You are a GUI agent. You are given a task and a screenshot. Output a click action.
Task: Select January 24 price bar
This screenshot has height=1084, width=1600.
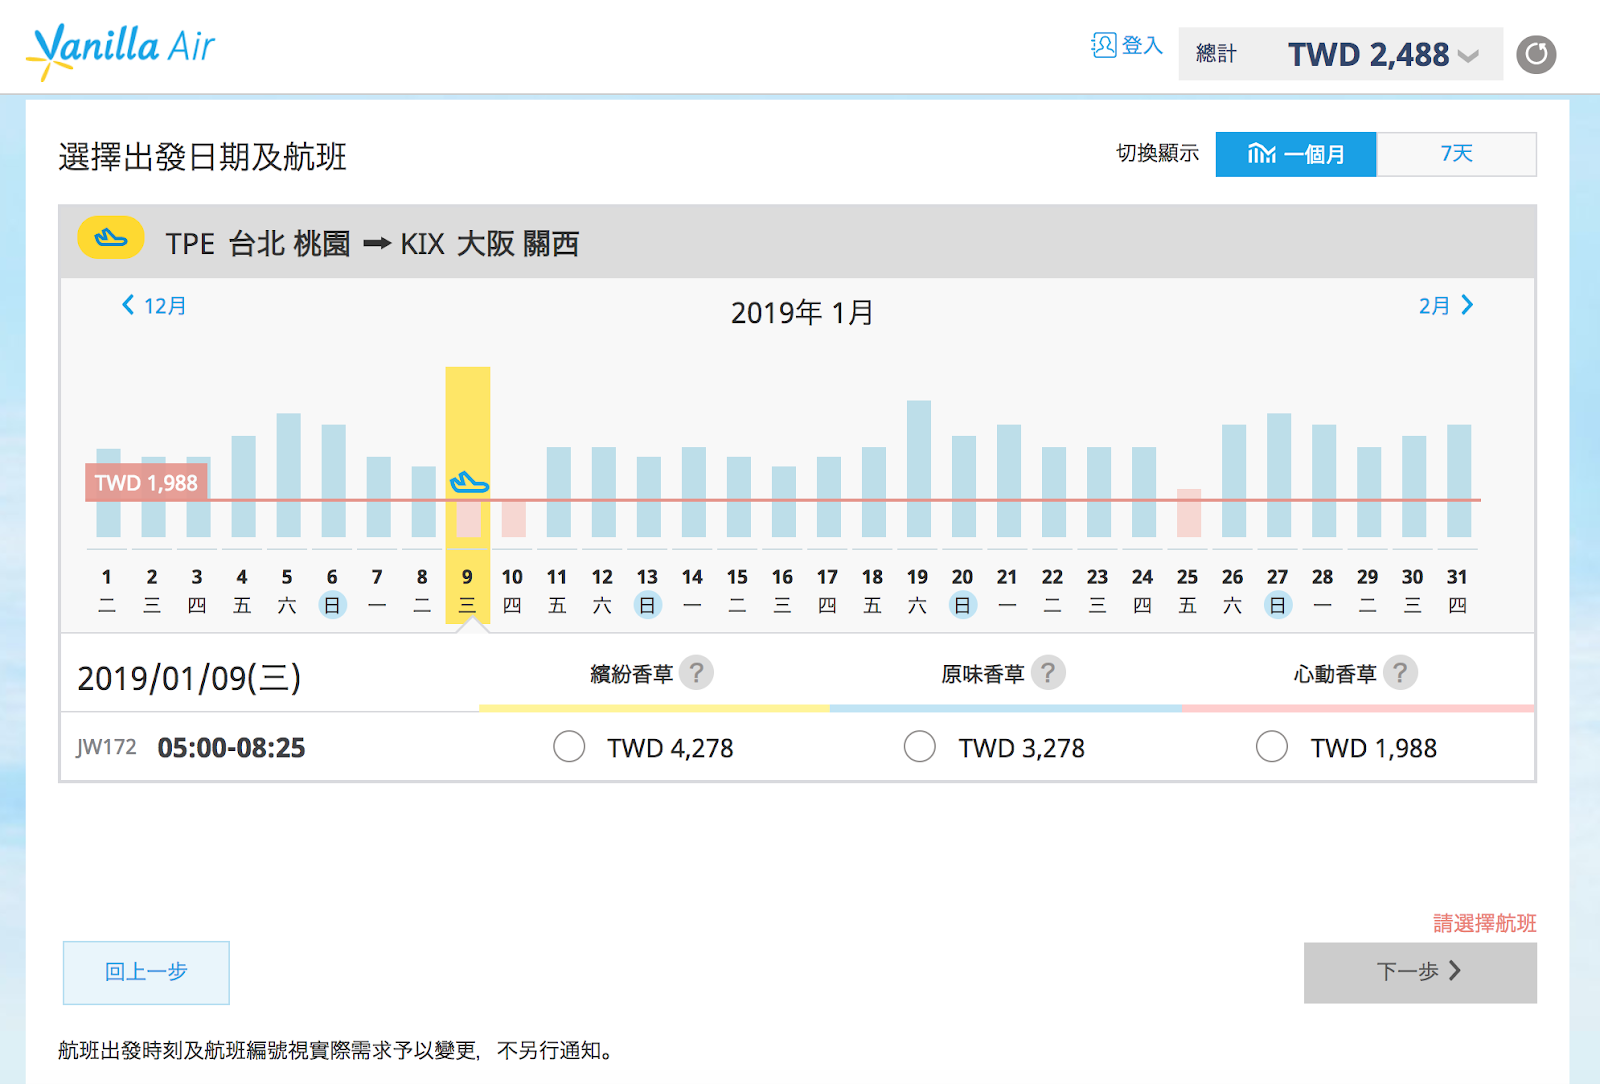[1144, 492]
